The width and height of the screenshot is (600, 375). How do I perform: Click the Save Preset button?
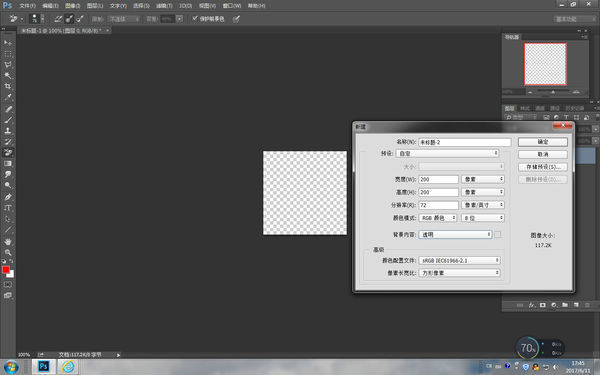click(x=543, y=167)
